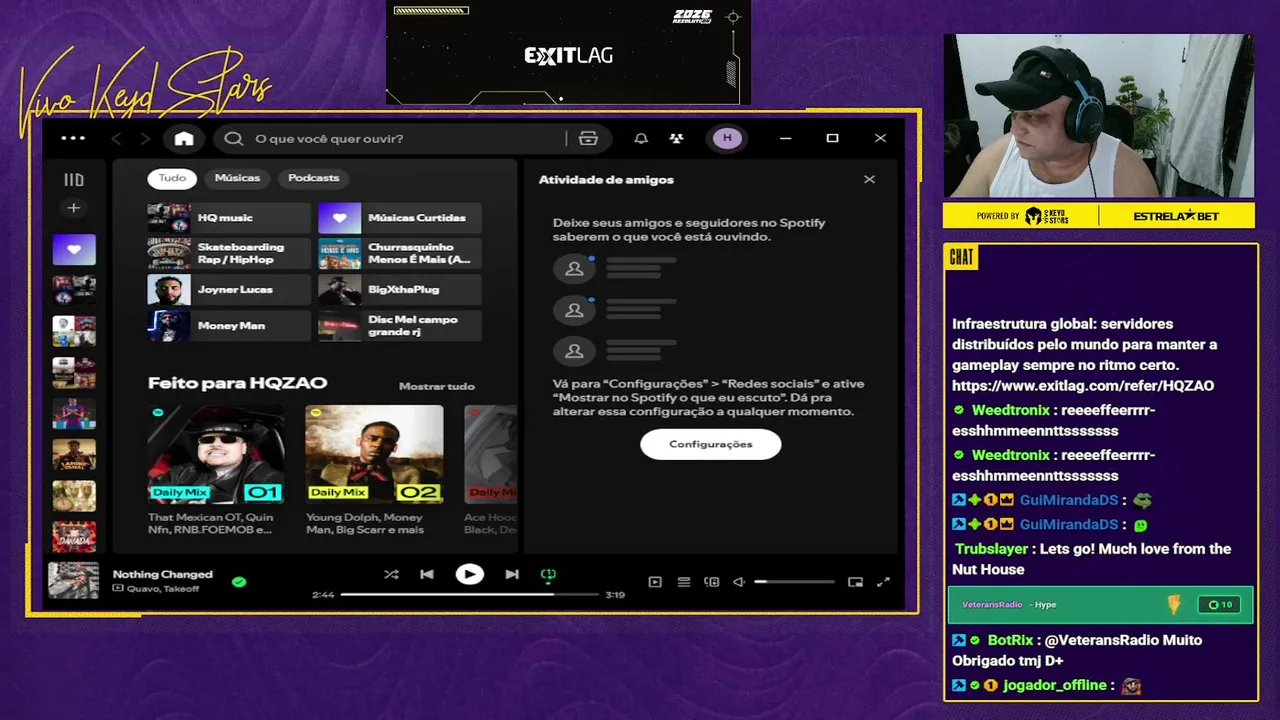
Task: Open the notifications bell
Action: [x=641, y=138]
